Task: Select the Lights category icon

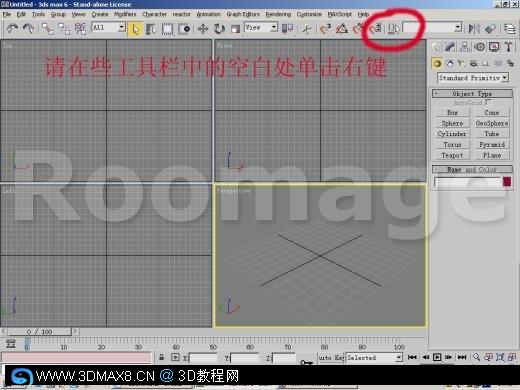Action: [461, 63]
